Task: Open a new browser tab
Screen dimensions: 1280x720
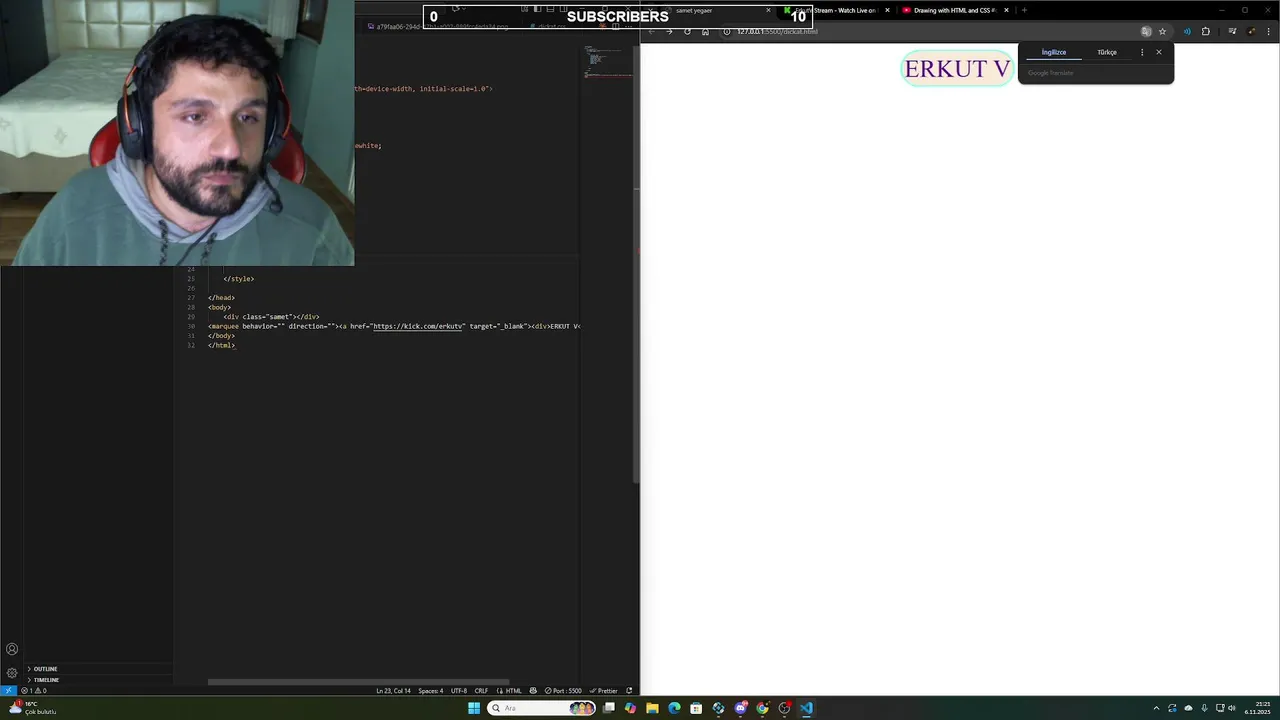Action: click(x=1024, y=10)
